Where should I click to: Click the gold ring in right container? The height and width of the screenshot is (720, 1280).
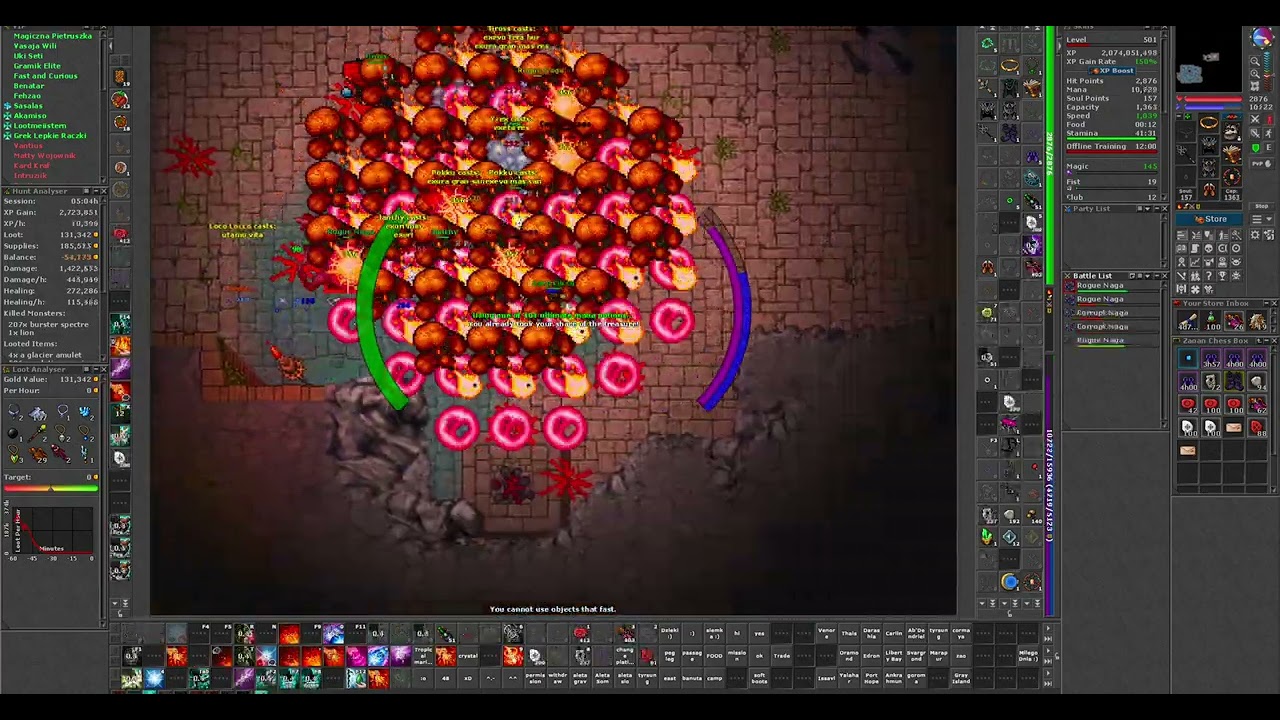(x=1010, y=65)
